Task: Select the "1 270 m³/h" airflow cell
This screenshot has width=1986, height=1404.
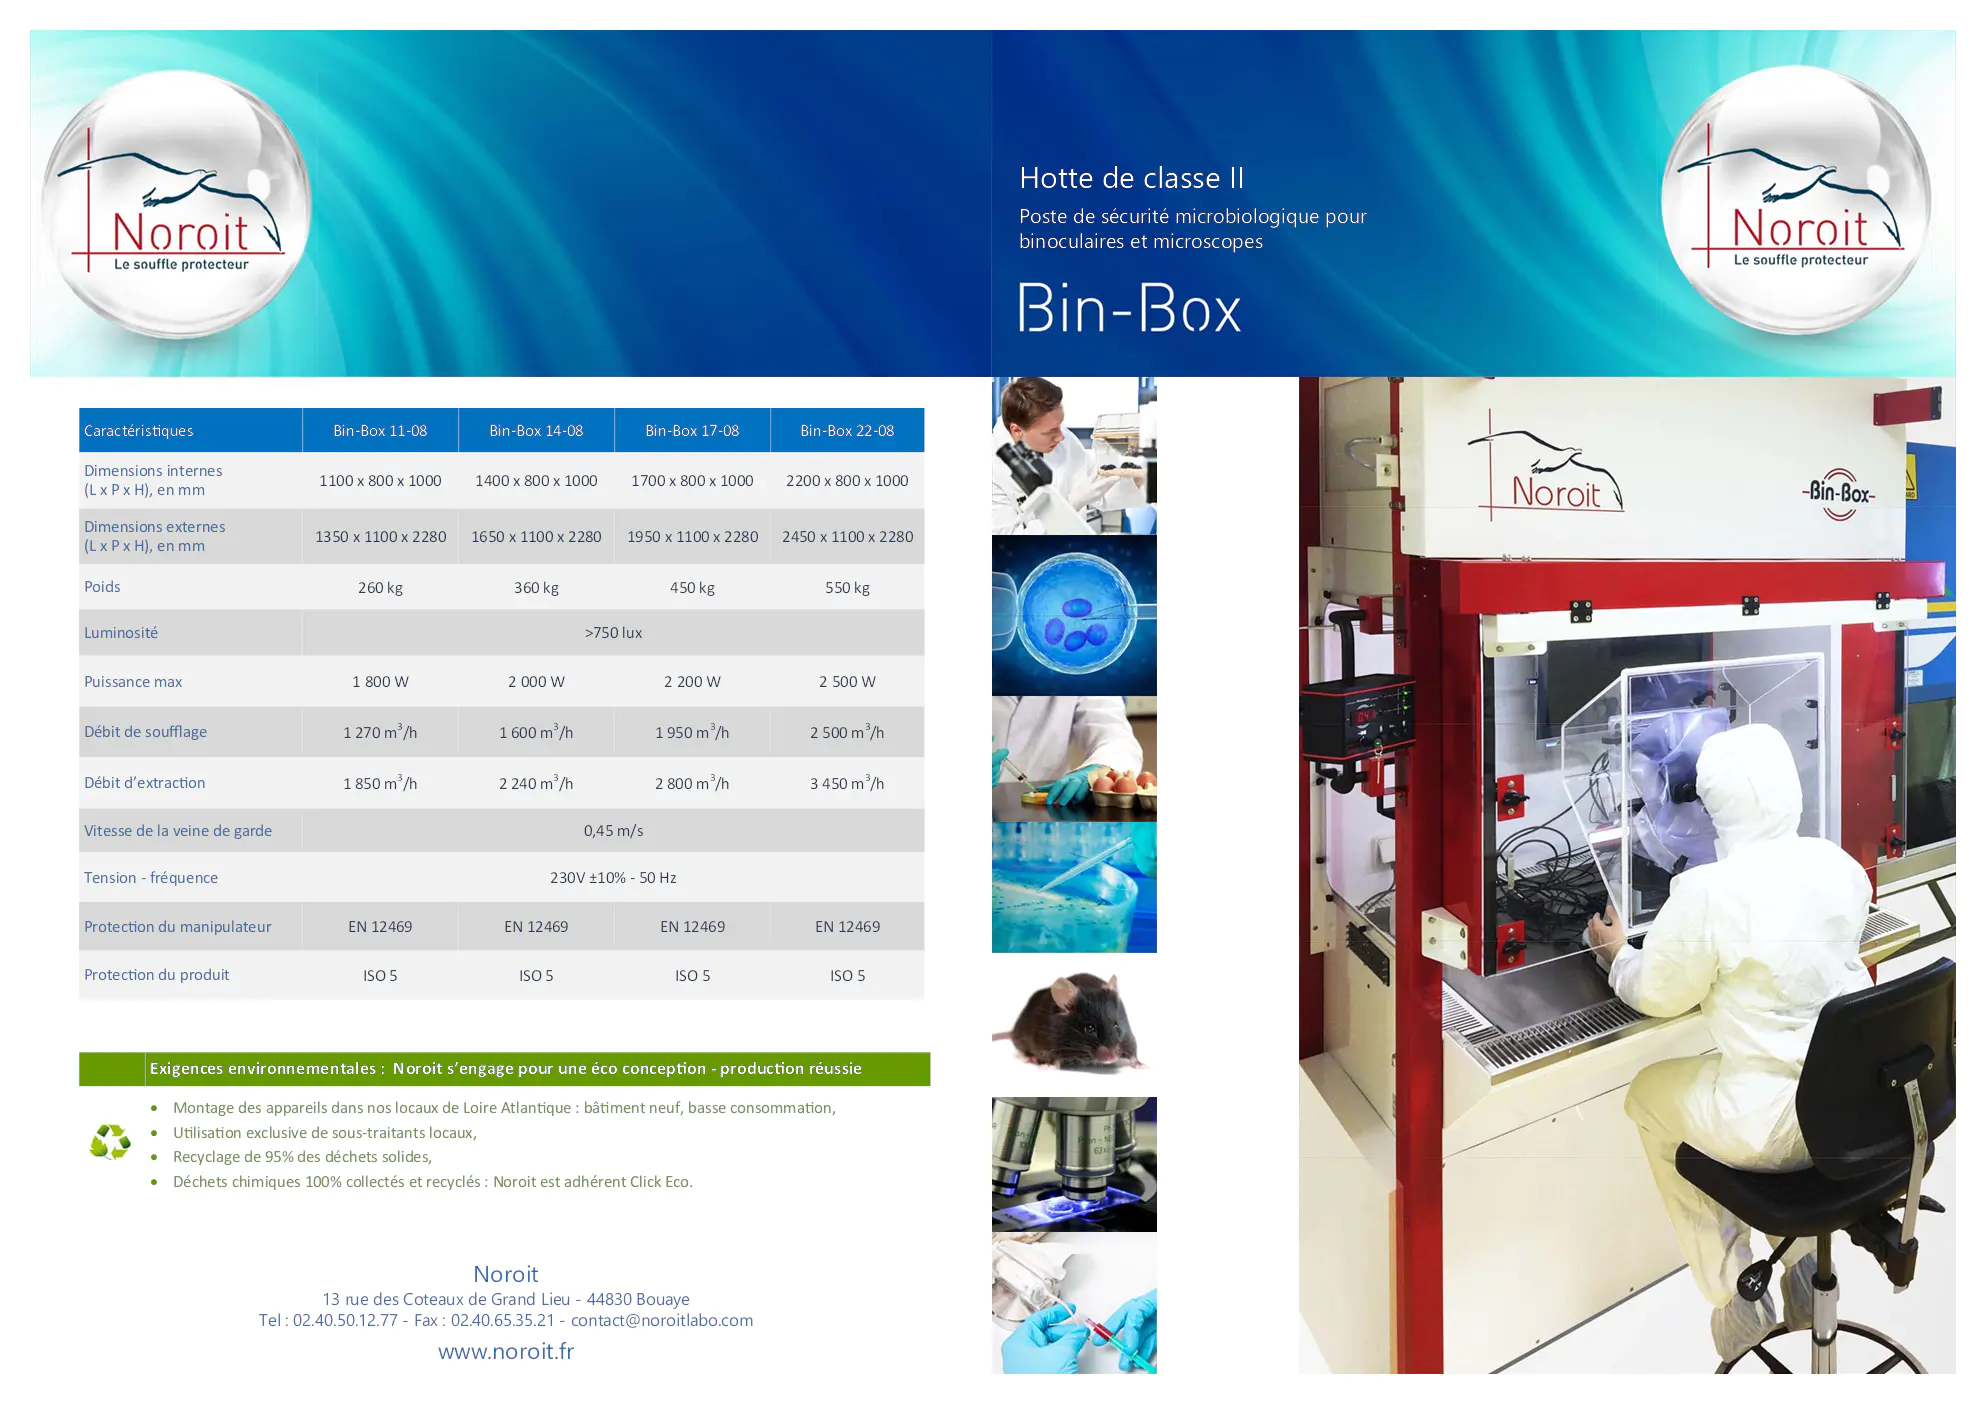Action: 380,732
